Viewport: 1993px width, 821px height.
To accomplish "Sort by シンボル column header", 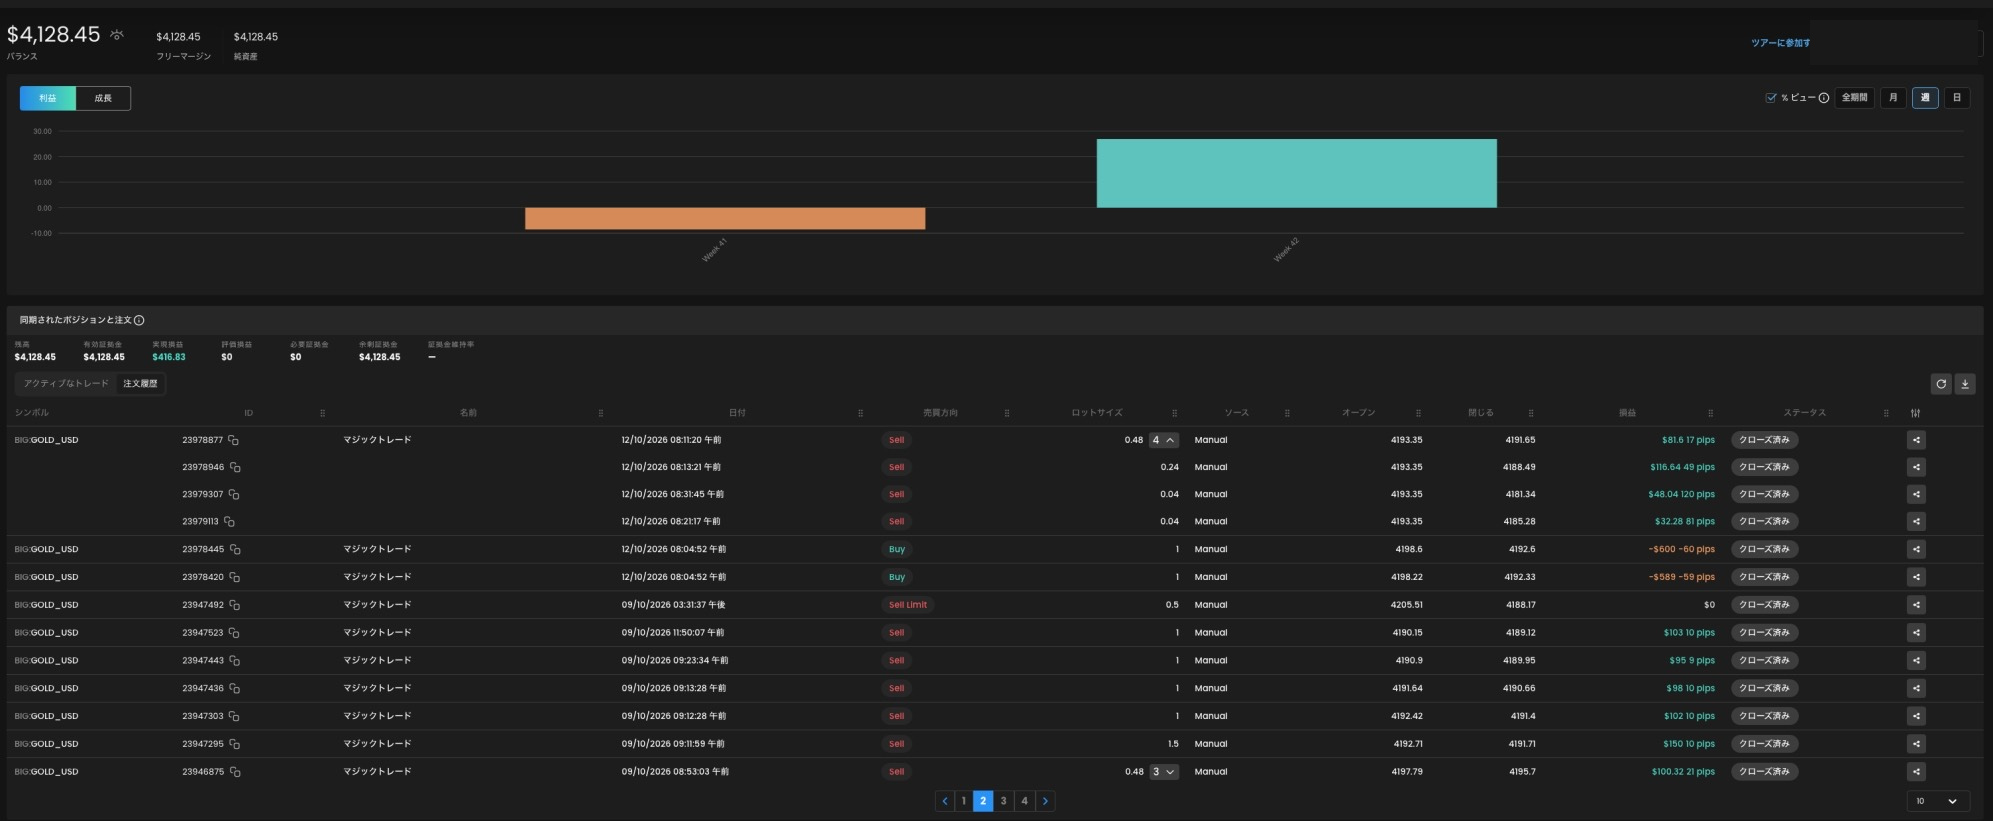I will [32, 413].
